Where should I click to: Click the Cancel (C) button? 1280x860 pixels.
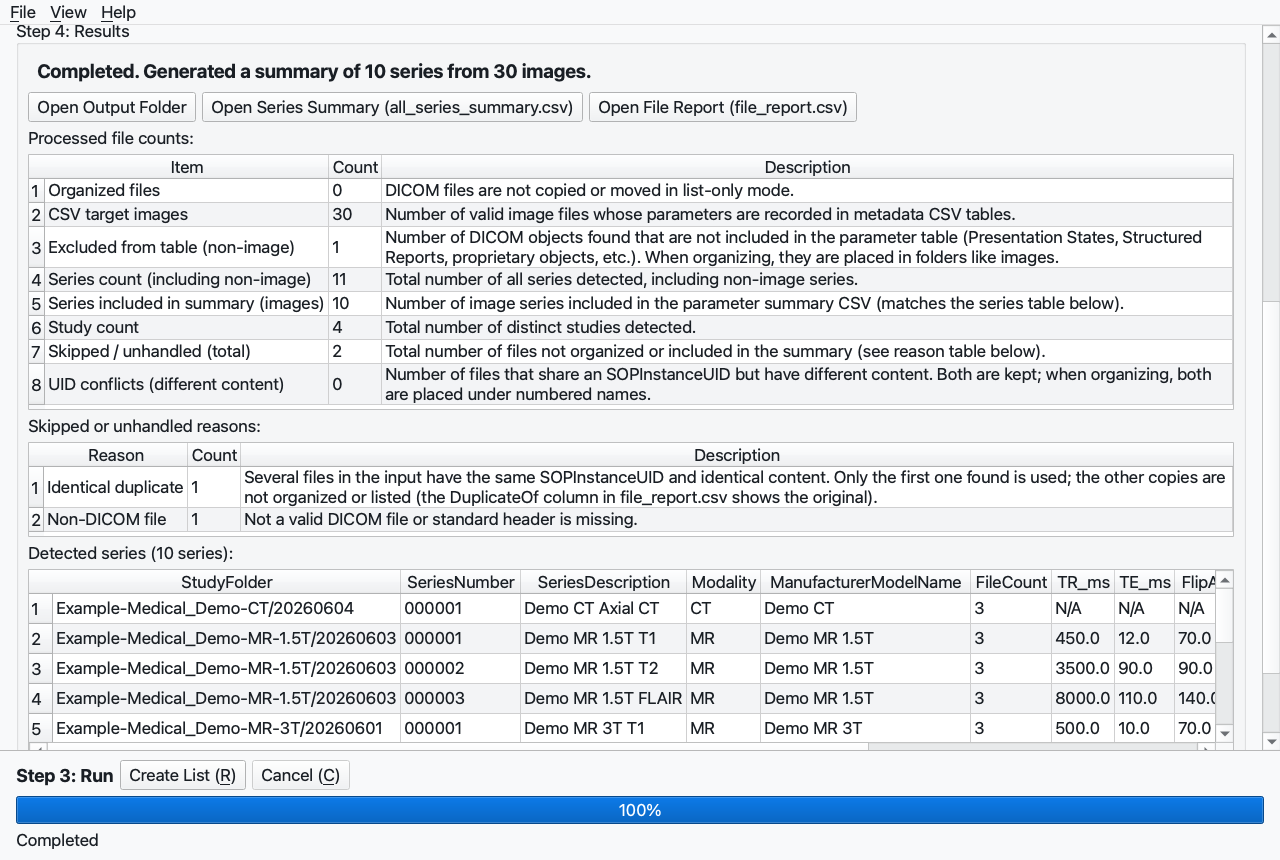point(301,775)
